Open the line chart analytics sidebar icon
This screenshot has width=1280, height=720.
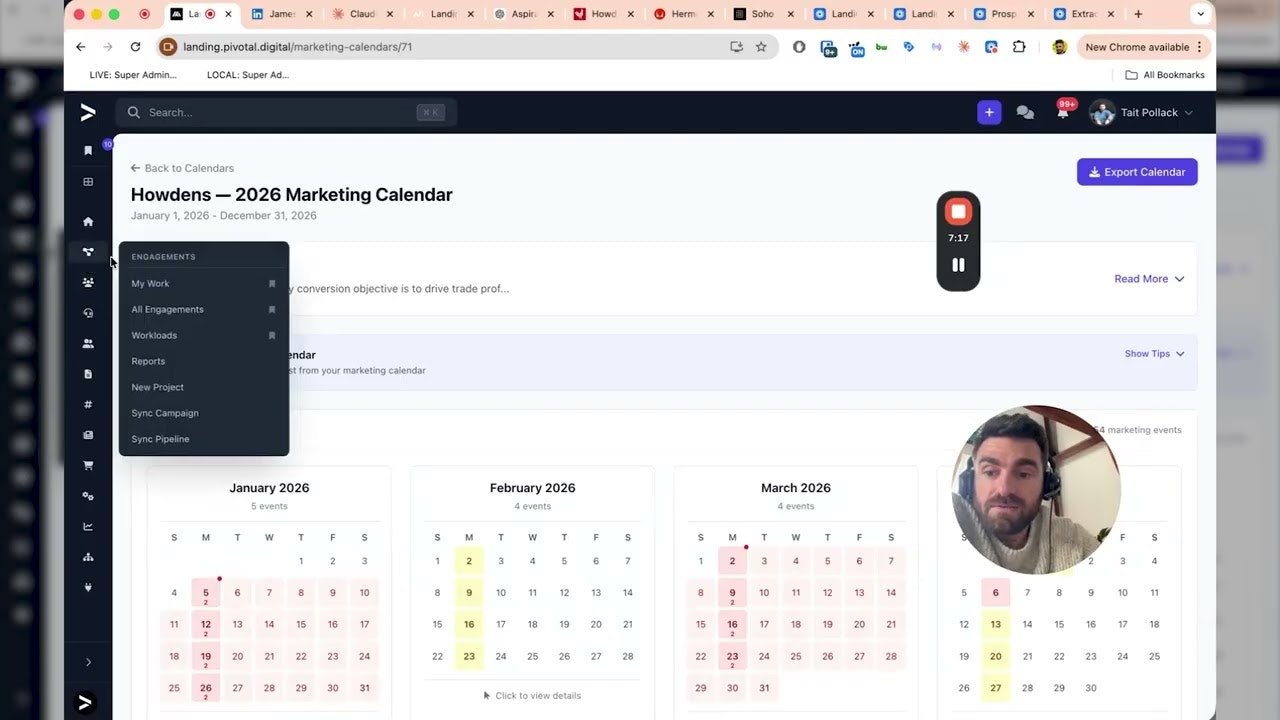click(88, 527)
